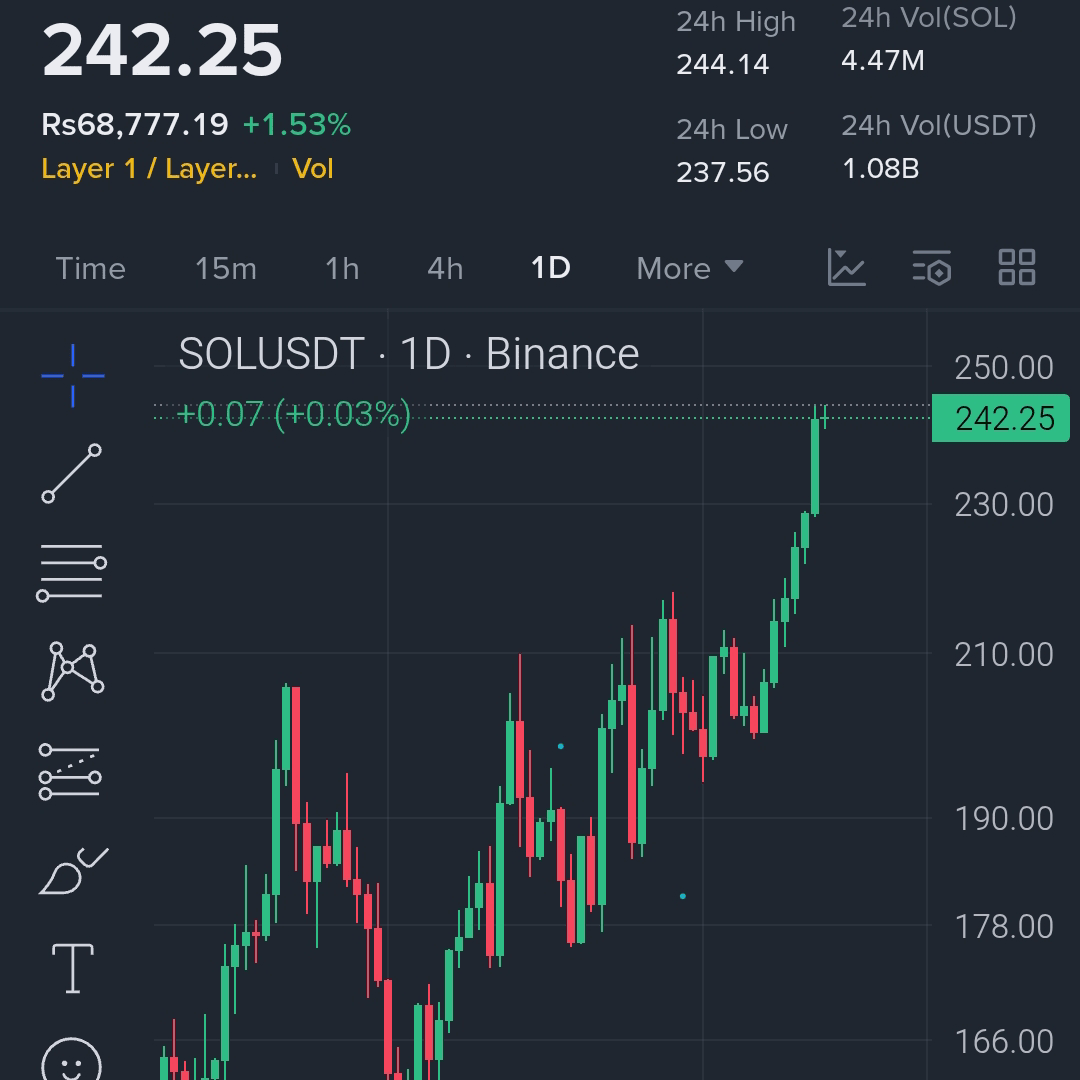Screen dimensions: 1080x1080
Task: Tap the 210.00 price axis label
Action: coord(1004,654)
